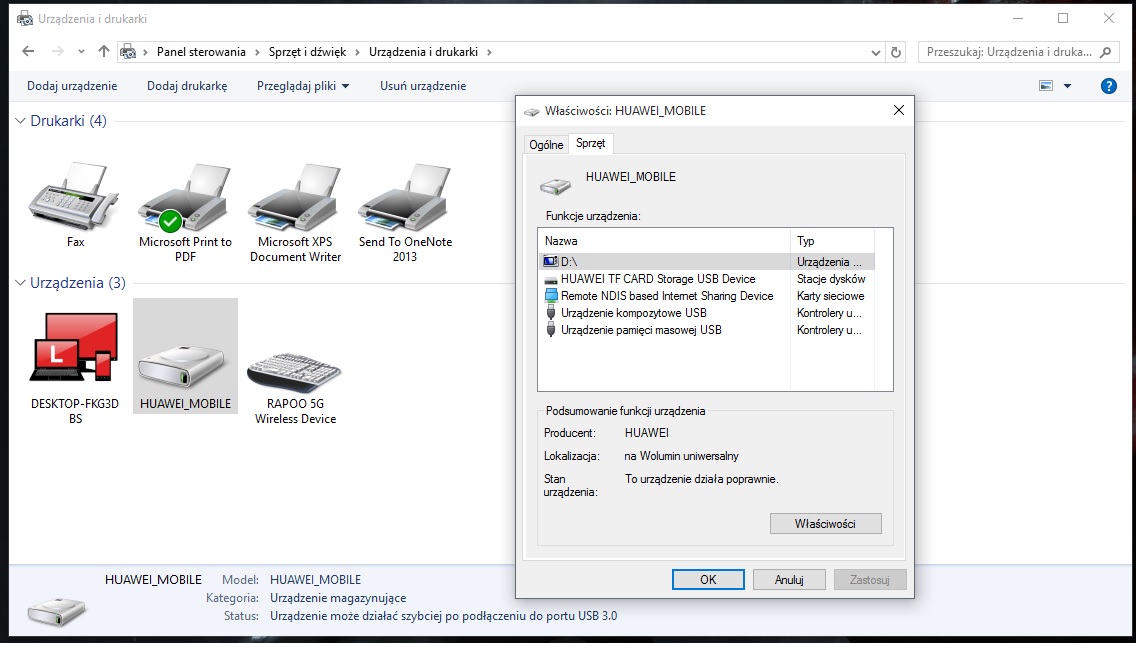The image size is (1136, 648).
Task: Click the Właściwości button in dialog
Action: point(825,524)
